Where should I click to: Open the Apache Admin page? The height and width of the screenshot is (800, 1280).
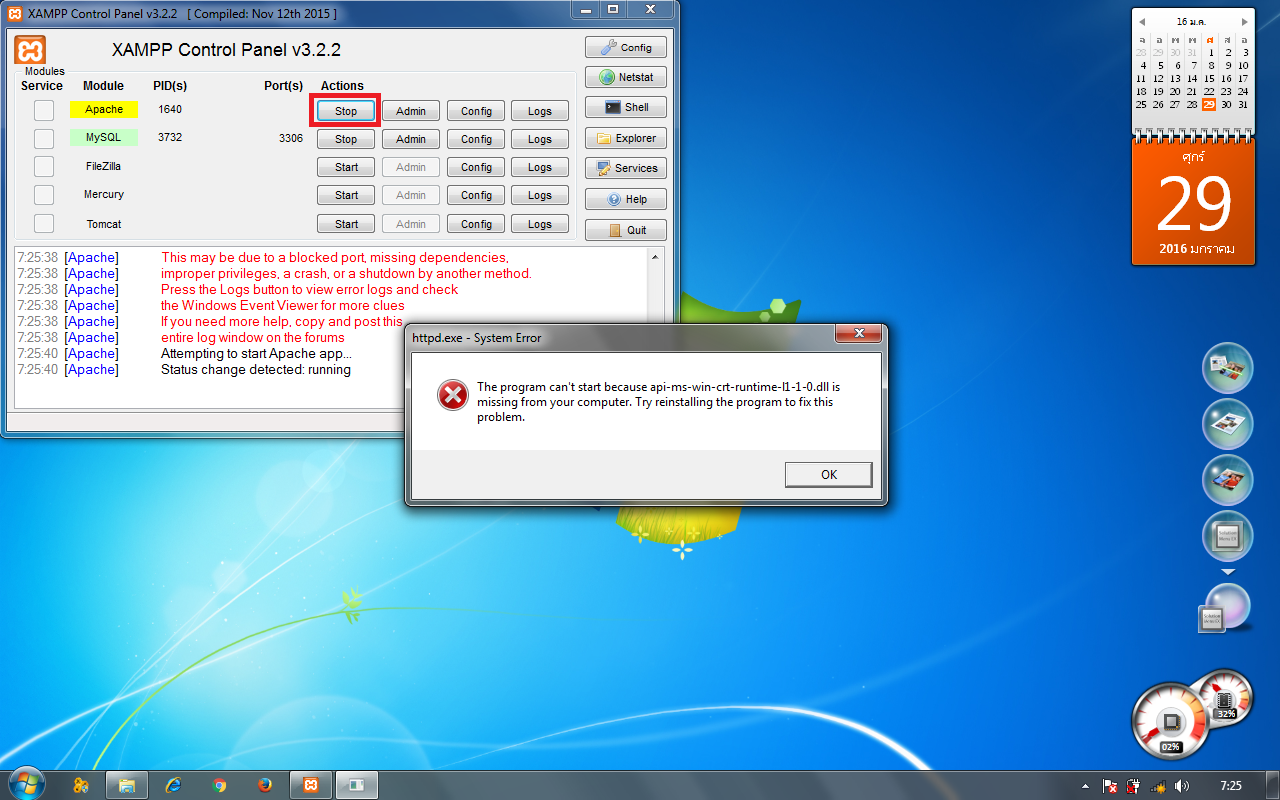pyautogui.click(x=411, y=111)
